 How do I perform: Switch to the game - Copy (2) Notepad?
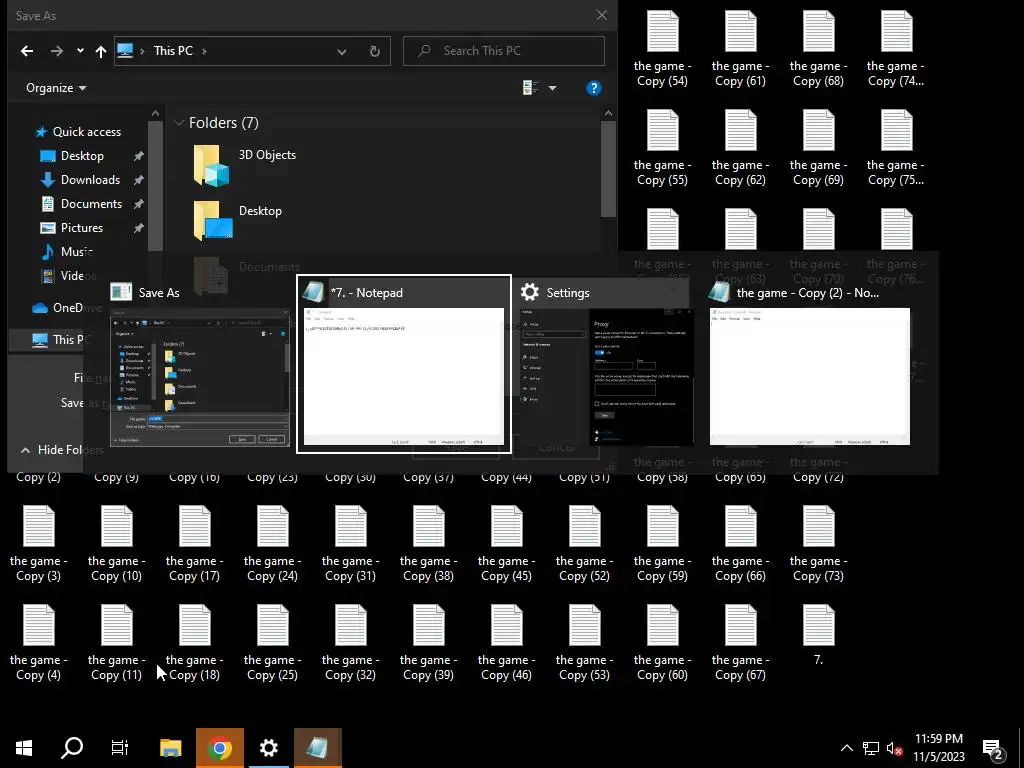810,364
